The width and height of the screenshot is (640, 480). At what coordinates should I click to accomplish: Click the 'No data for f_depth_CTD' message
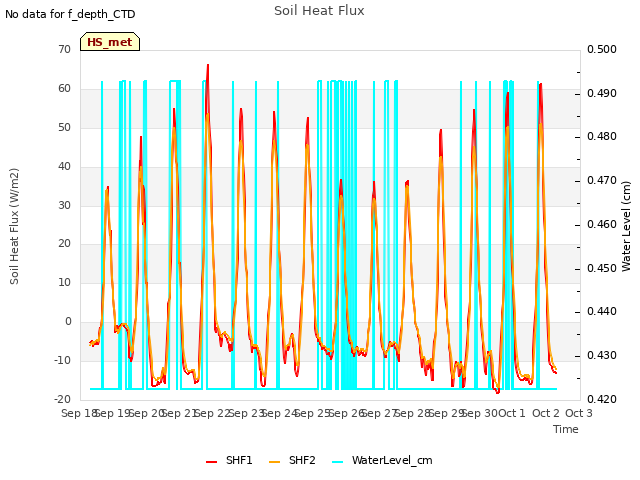(70, 14)
